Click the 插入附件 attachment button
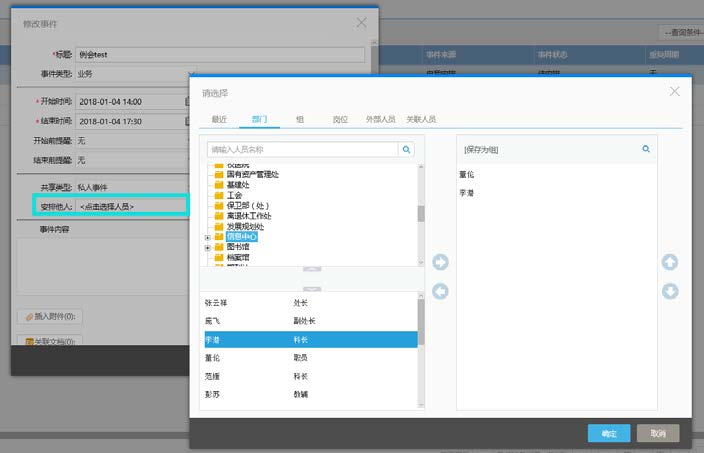704x453 pixels. point(51,317)
